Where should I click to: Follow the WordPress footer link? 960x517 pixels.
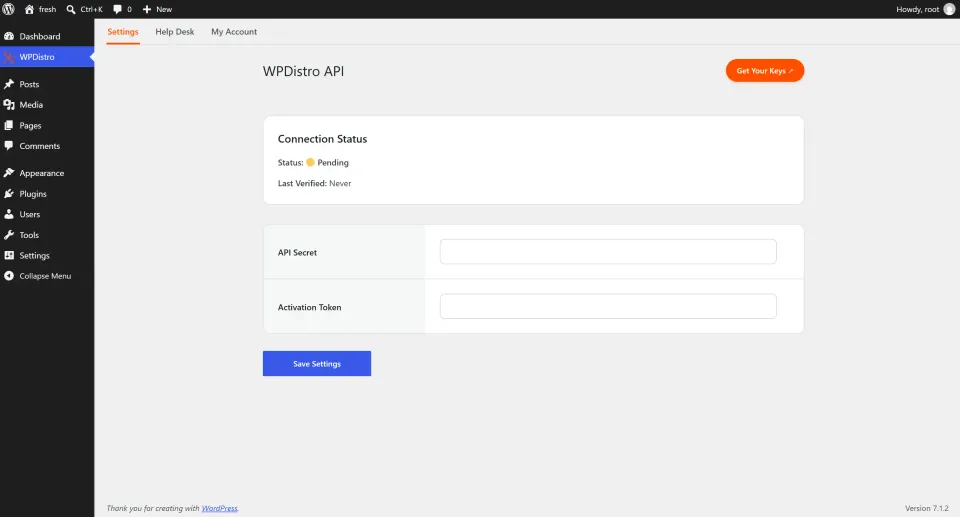[219, 508]
